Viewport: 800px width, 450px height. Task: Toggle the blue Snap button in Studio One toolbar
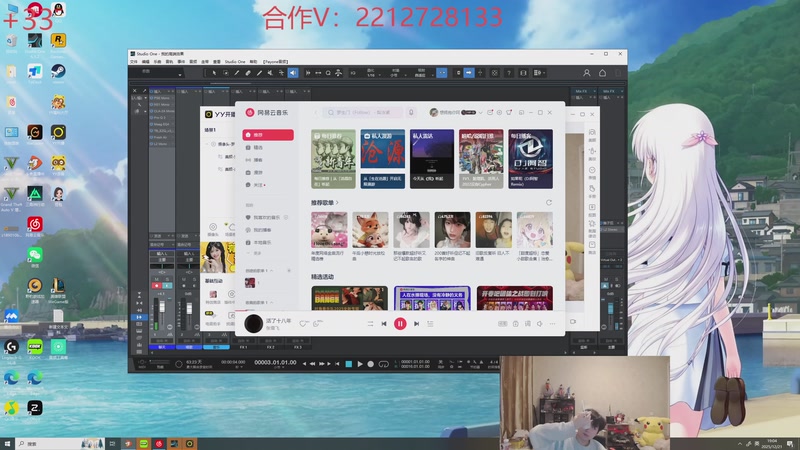click(442, 73)
